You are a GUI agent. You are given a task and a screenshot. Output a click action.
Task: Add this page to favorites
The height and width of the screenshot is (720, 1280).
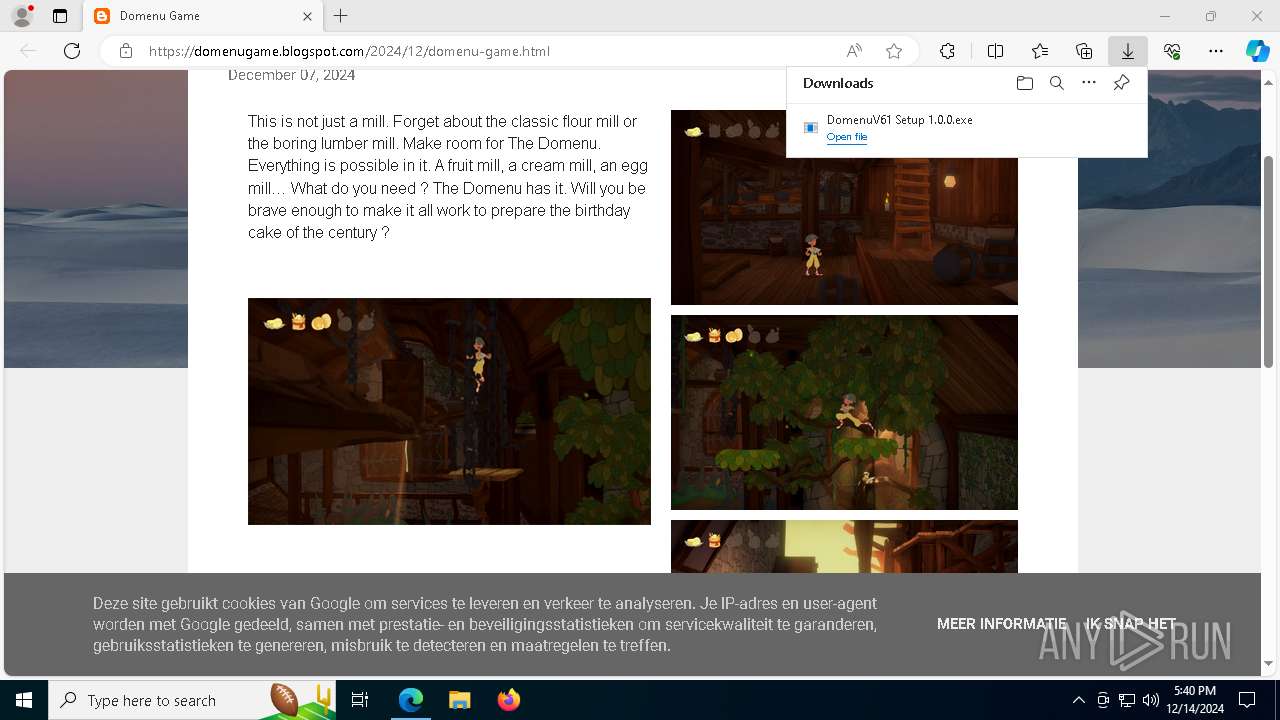[x=894, y=51]
